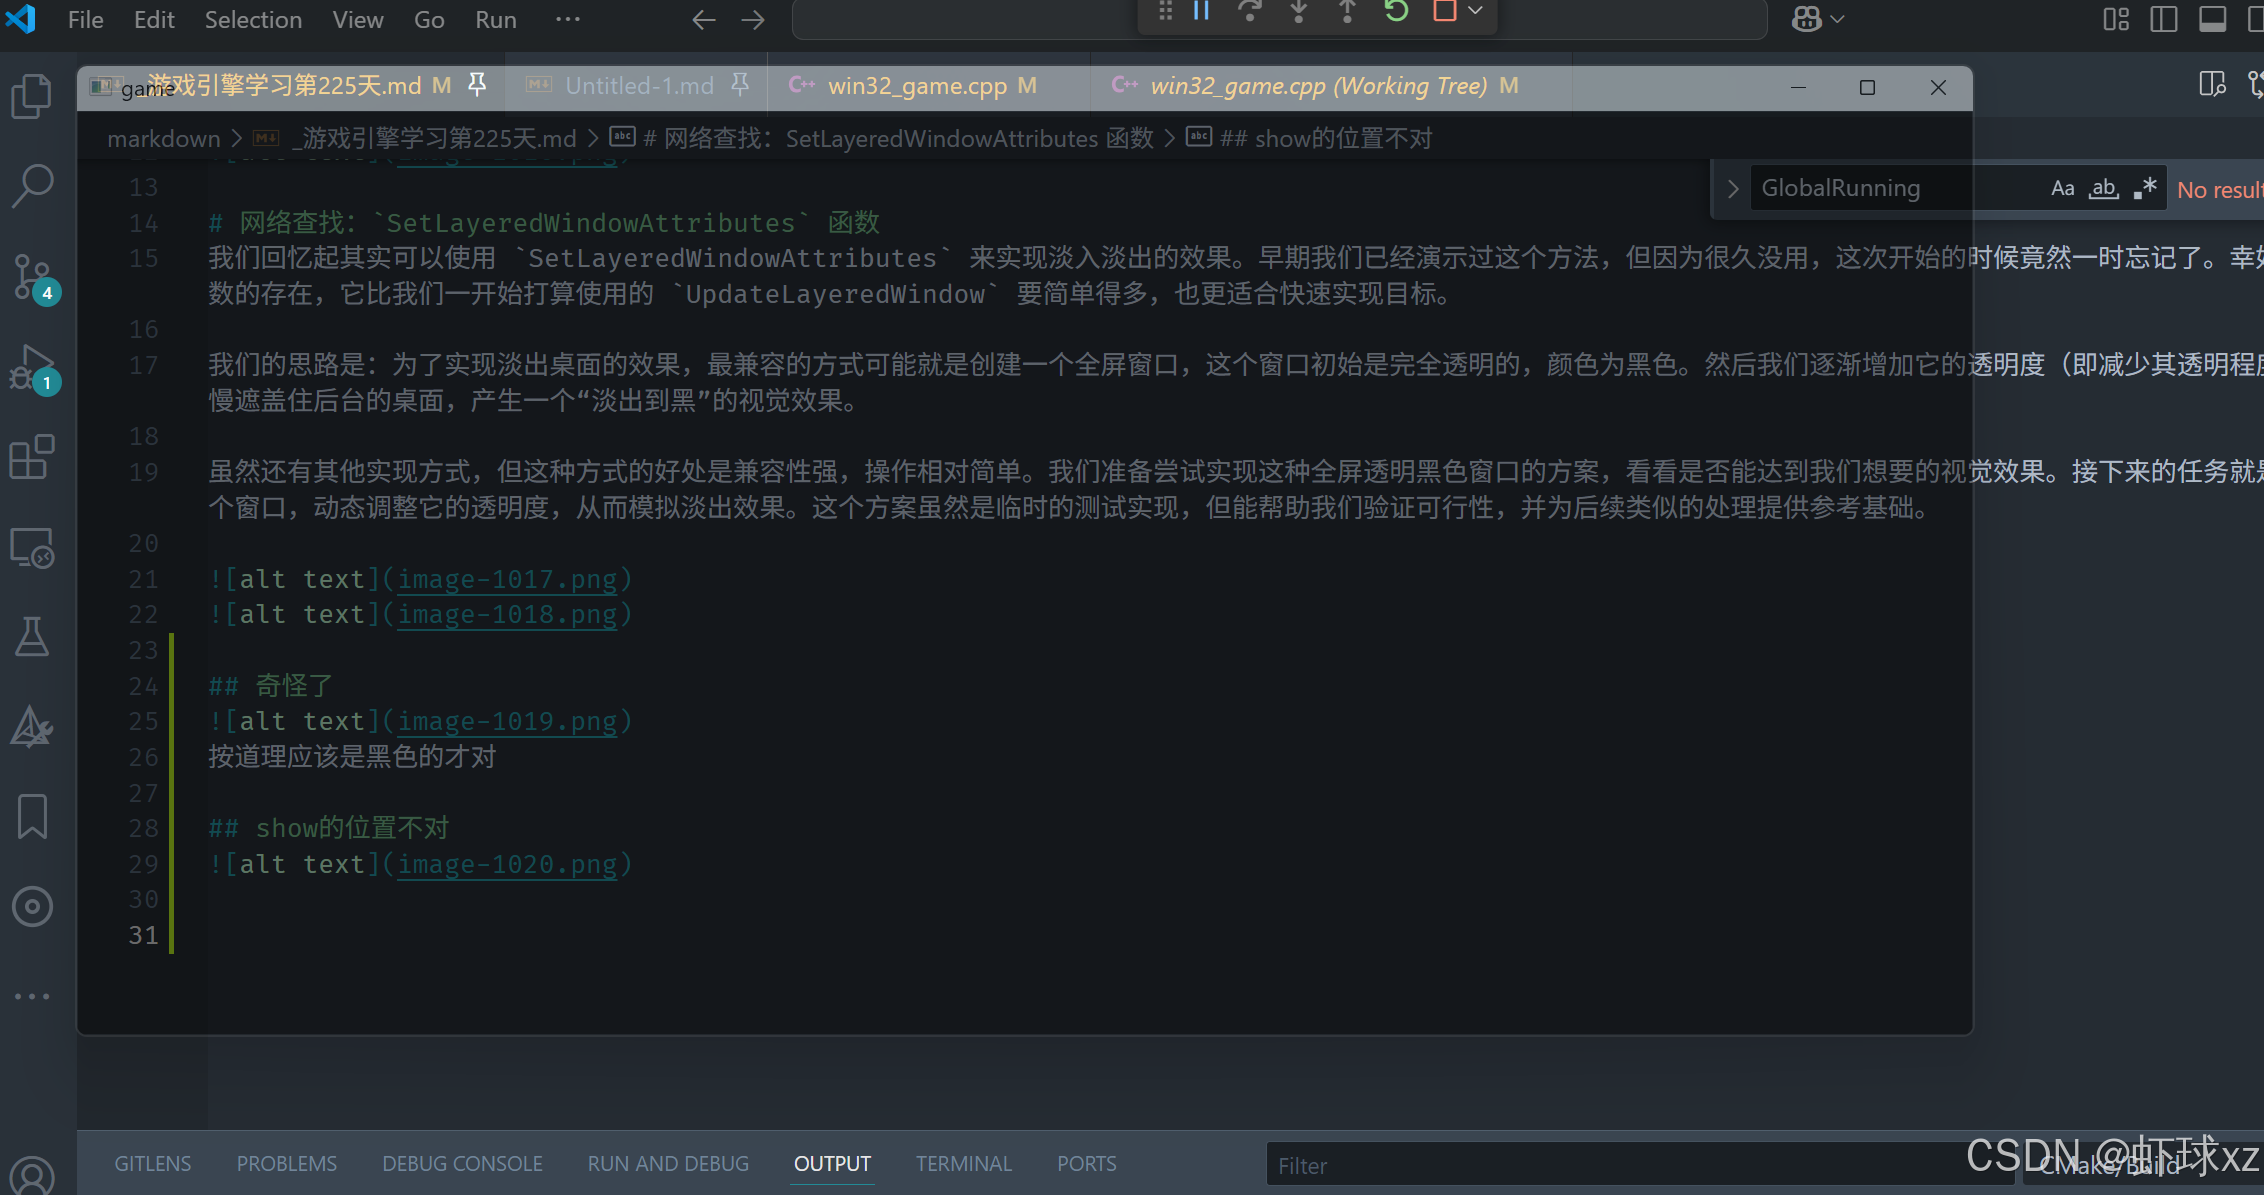Open the Run and Debug view
2264x1195 pixels.
[x=32, y=367]
